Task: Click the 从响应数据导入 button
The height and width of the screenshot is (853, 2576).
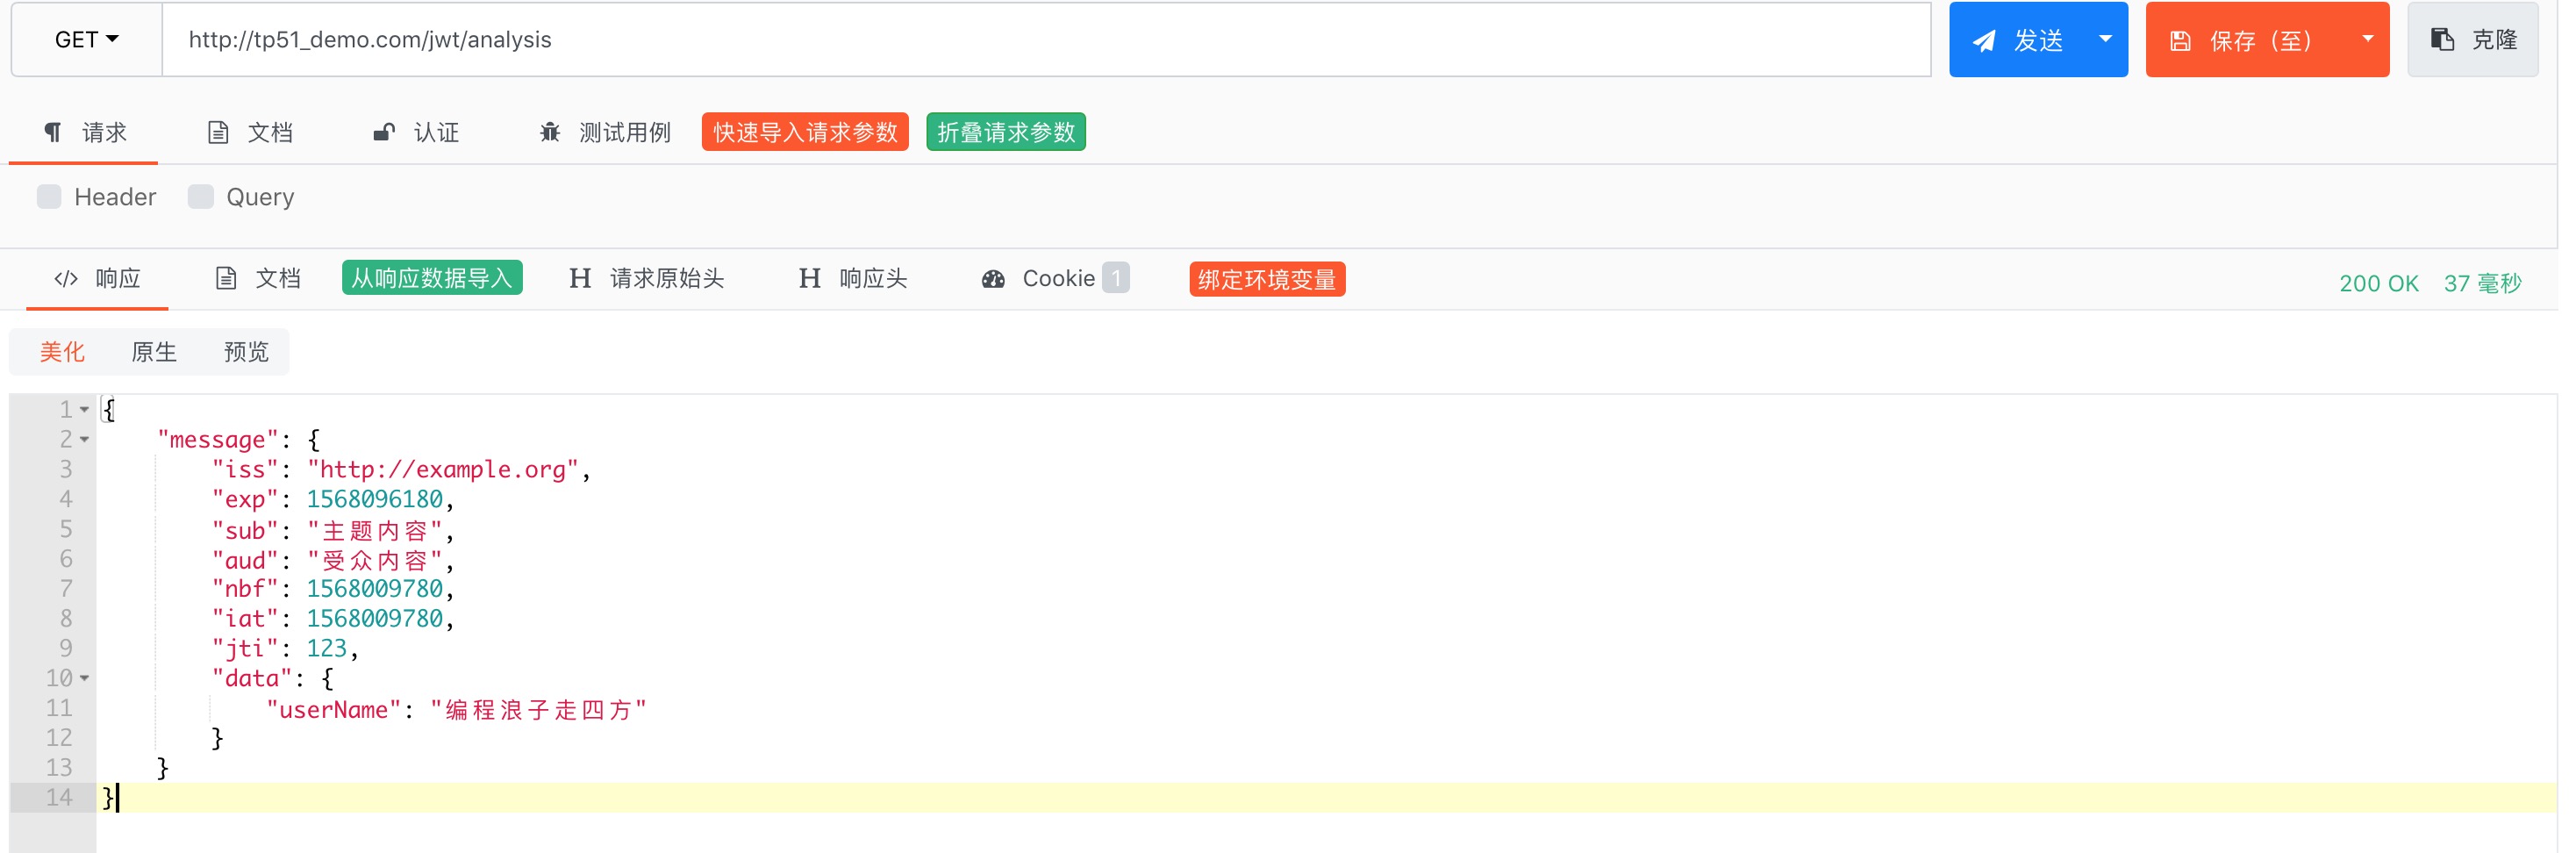Action: [432, 278]
